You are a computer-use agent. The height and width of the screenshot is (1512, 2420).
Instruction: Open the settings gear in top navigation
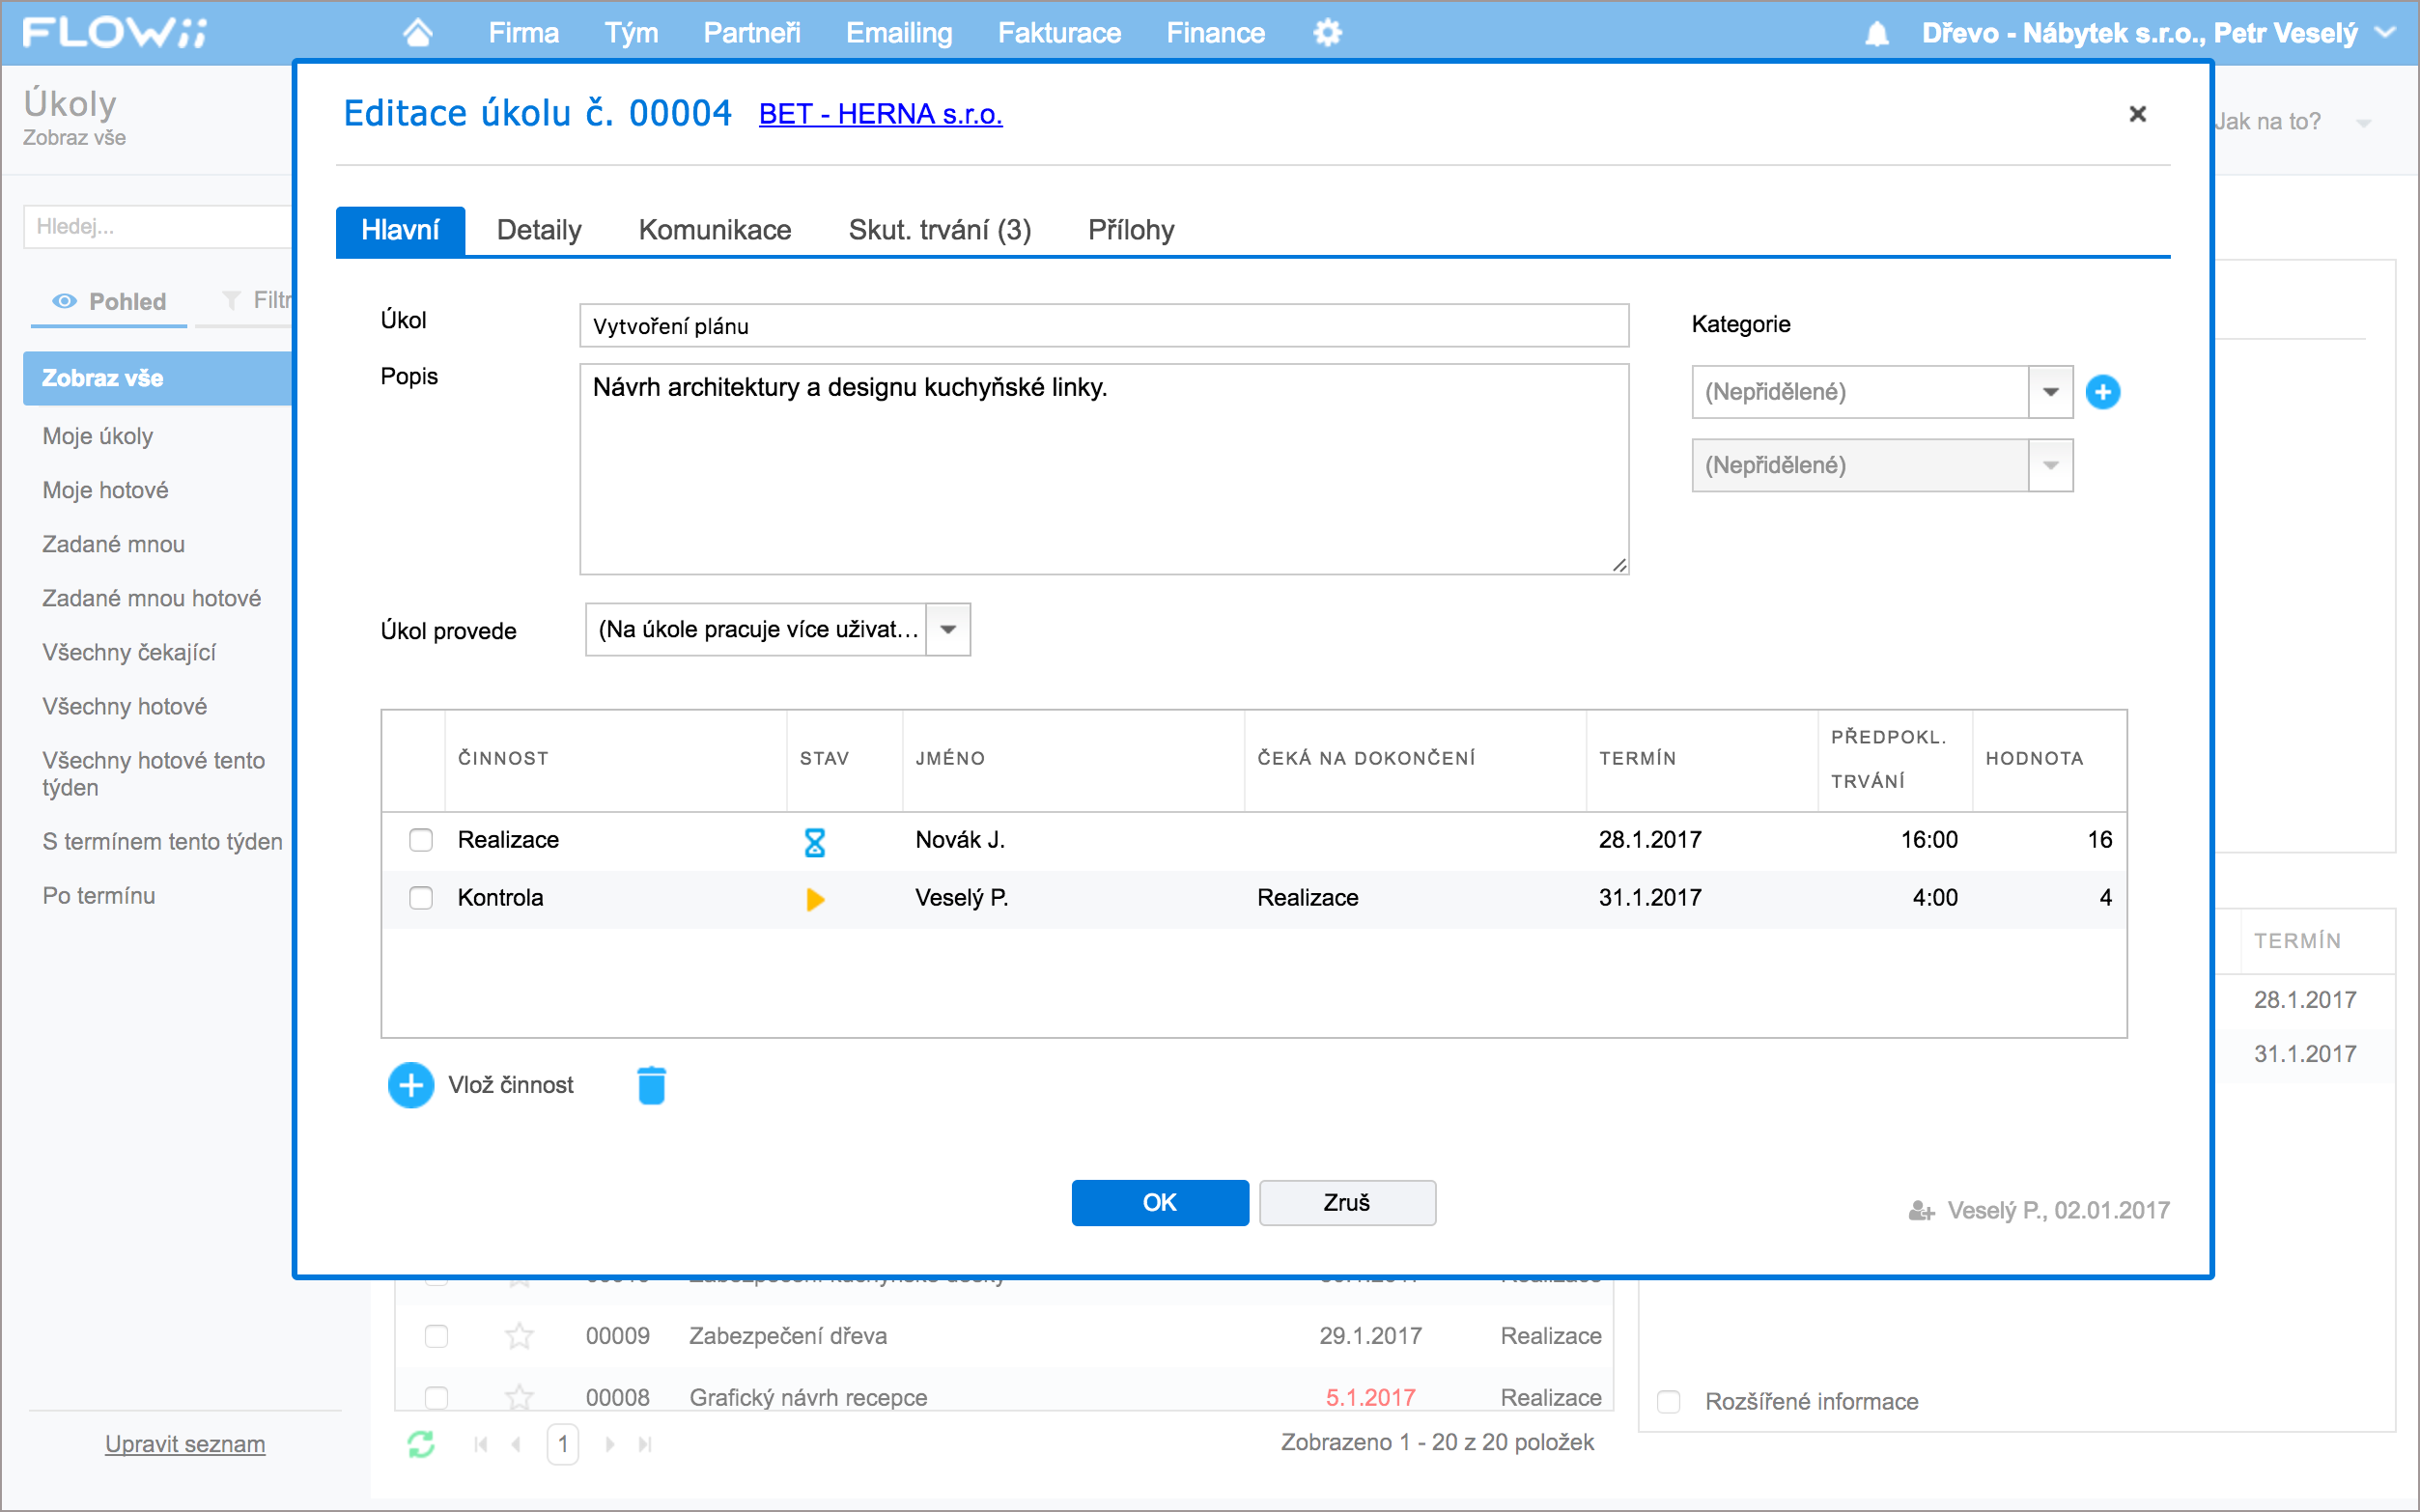click(1327, 33)
